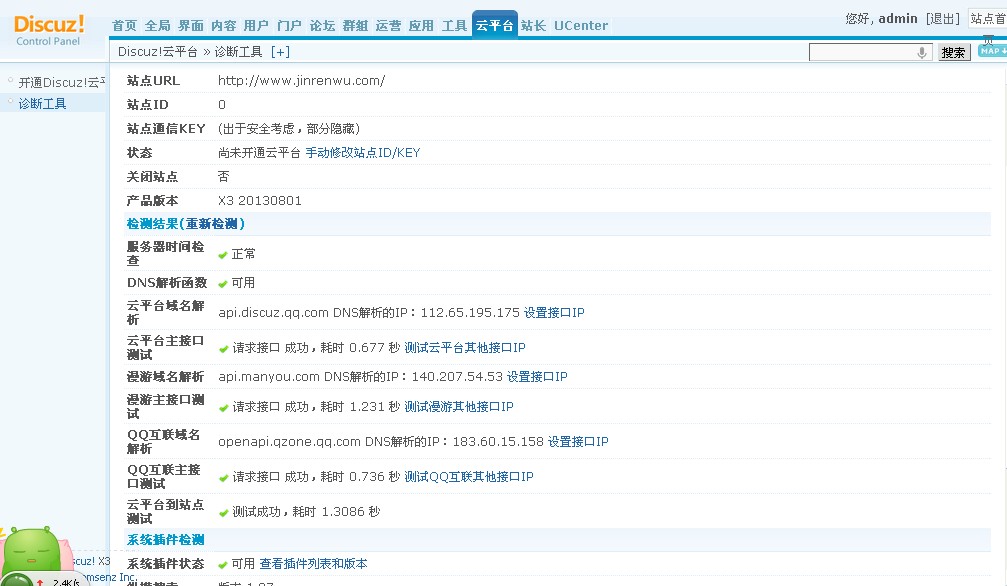Click 设置接口IP for openapi.qzone.qq.com
The width and height of the screenshot is (1007, 586).
pyautogui.click(x=578, y=442)
